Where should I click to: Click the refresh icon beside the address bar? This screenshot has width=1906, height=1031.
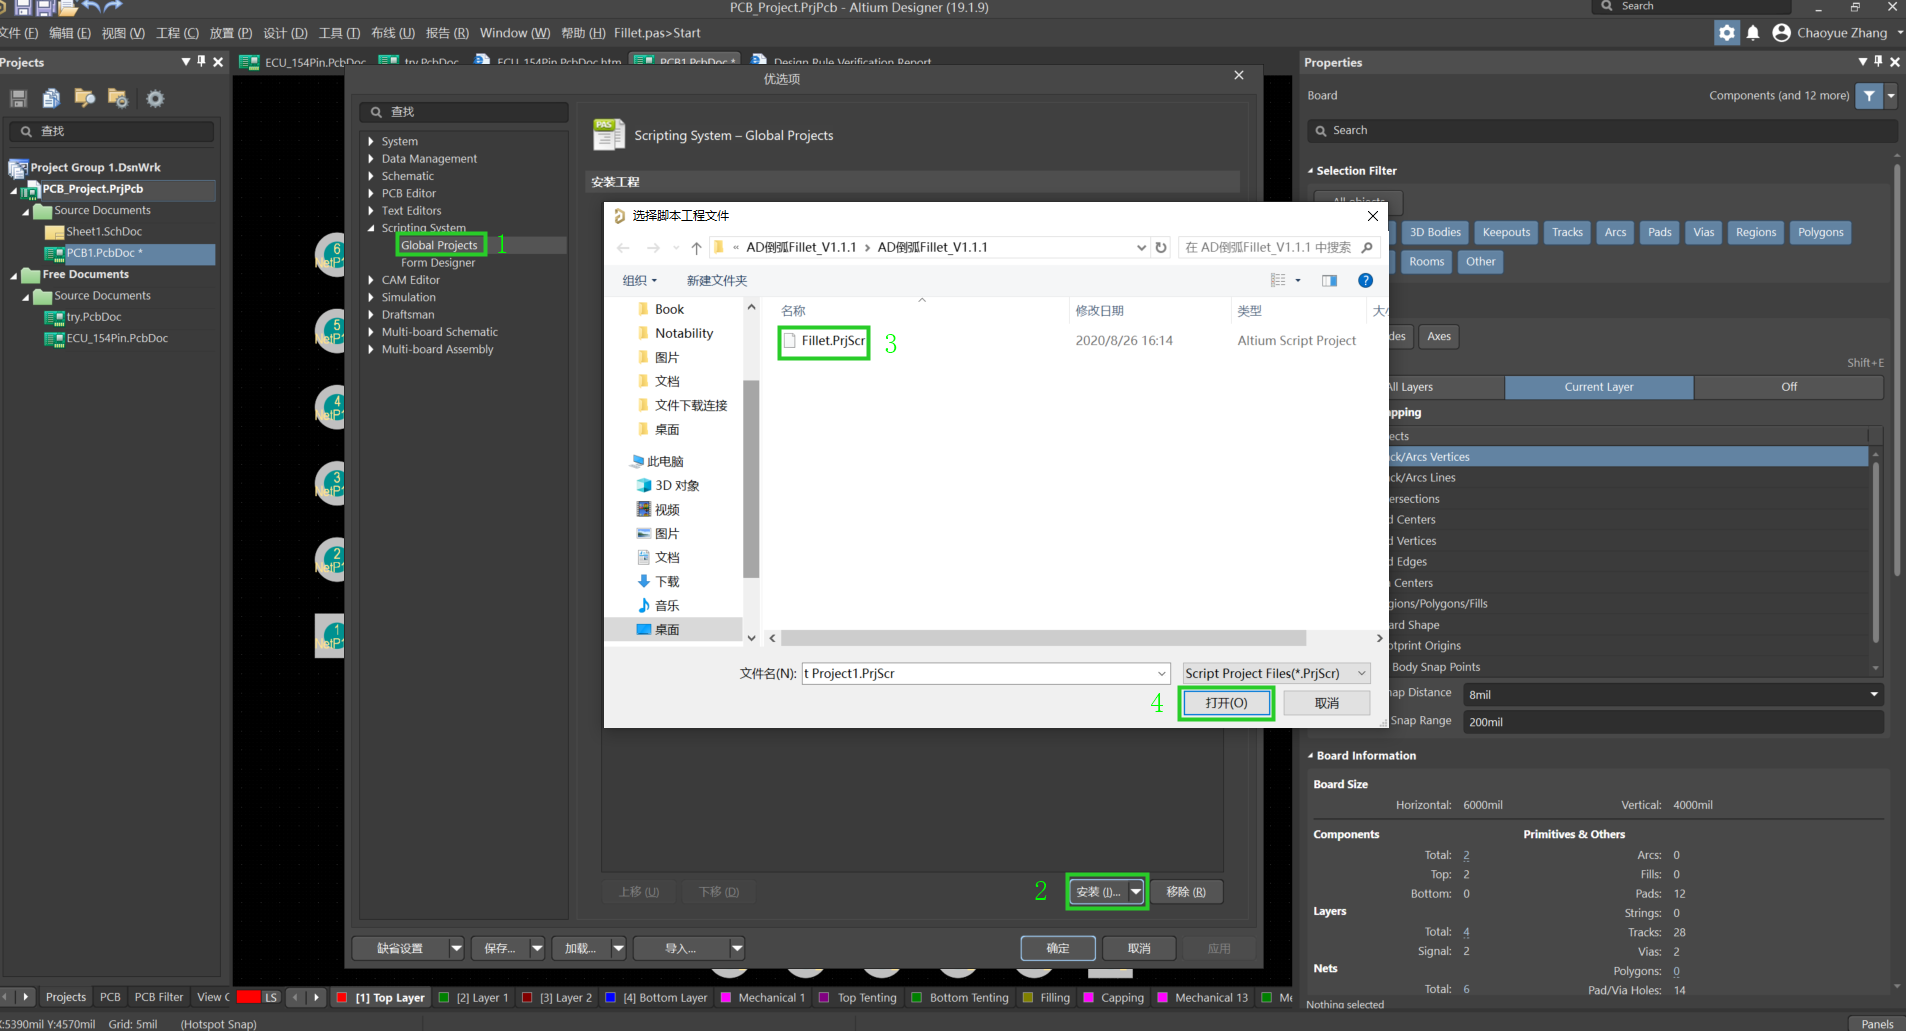click(1161, 248)
